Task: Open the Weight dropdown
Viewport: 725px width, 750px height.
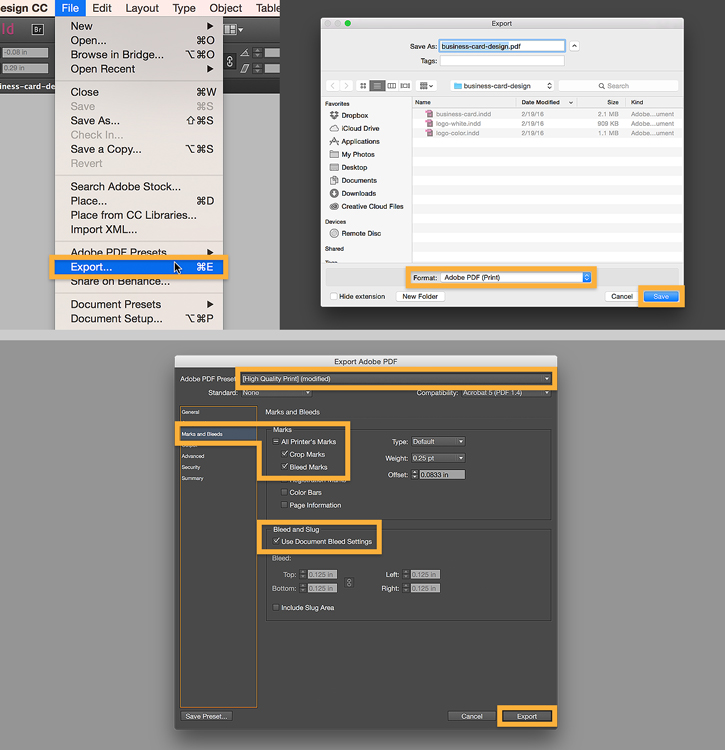Action: (x=438, y=458)
